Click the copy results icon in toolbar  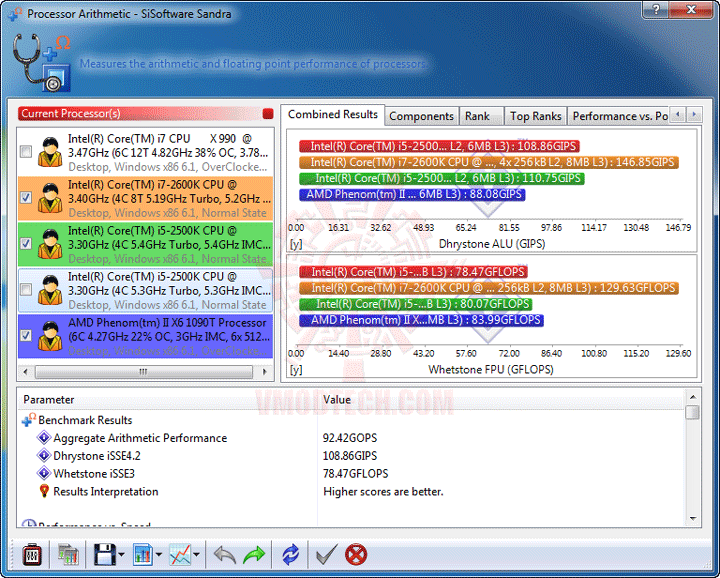(x=68, y=555)
